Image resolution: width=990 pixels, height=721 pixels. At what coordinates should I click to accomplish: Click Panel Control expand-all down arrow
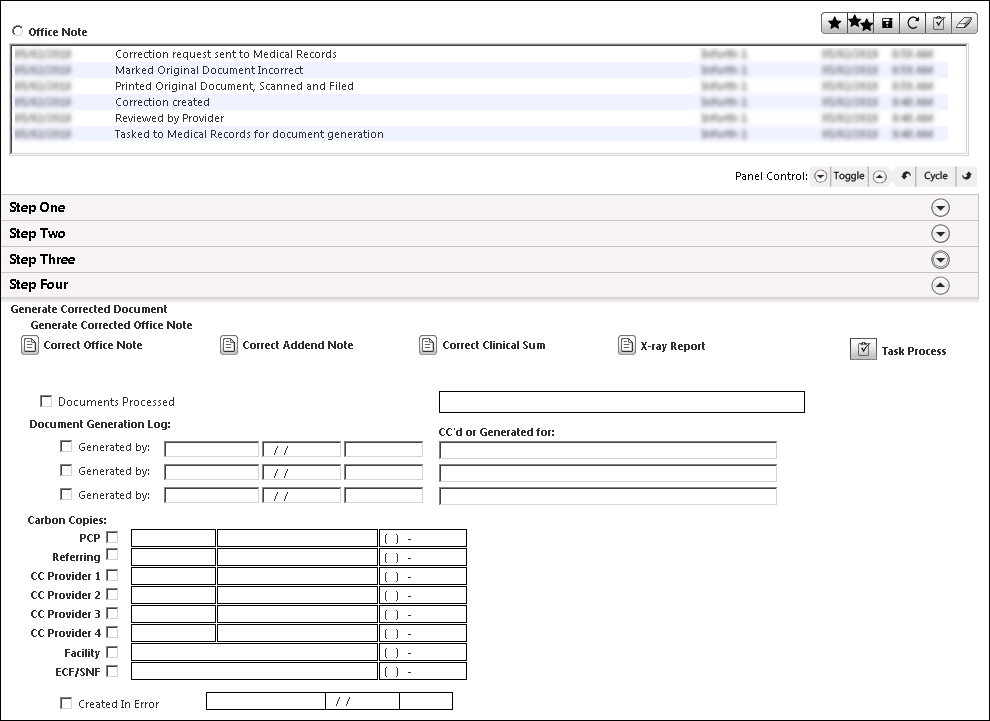tap(820, 176)
